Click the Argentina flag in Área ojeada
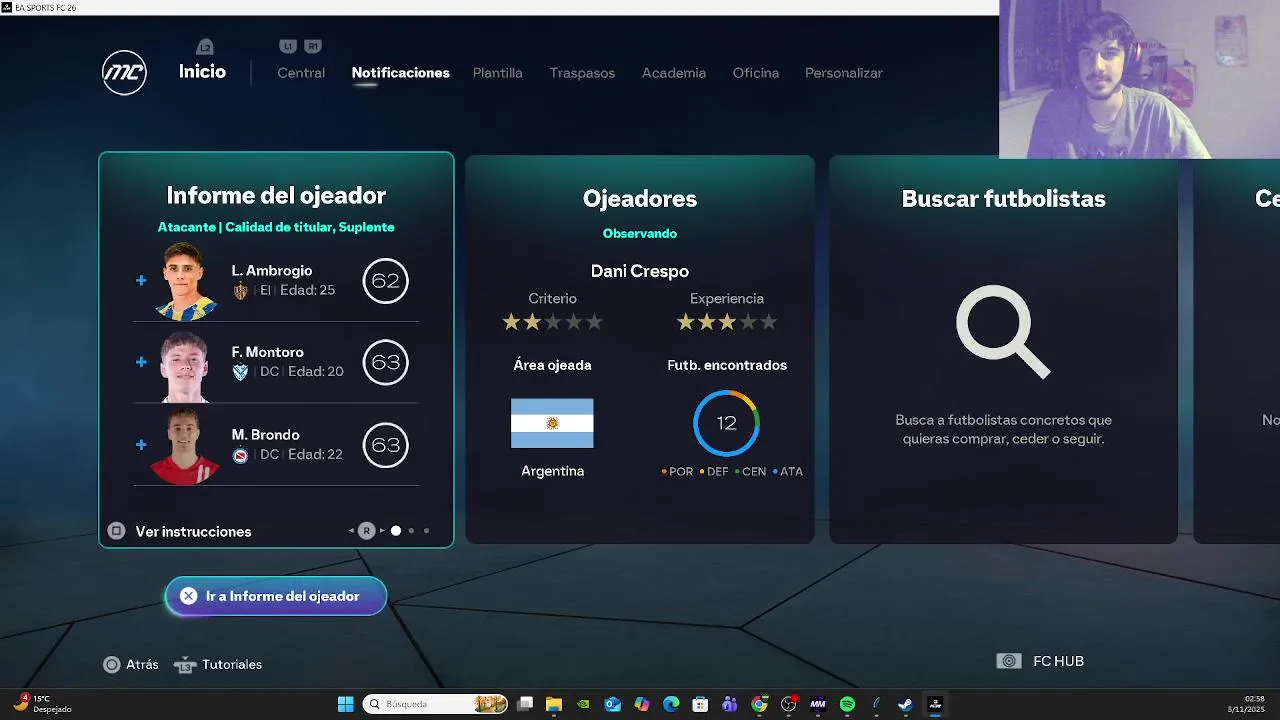The height and width of the screenshot is (720, 1280). (x=552, y=423)
